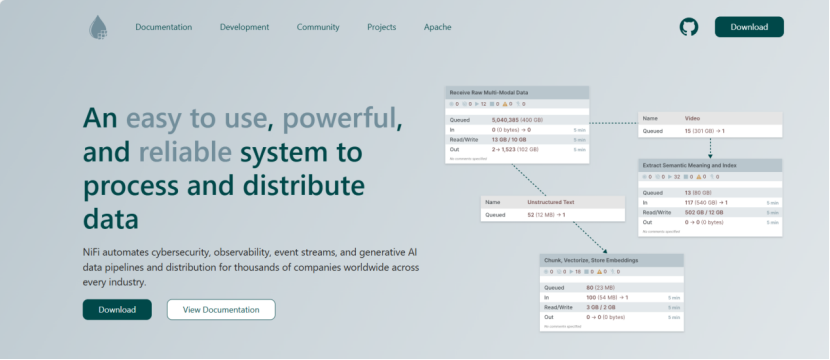Select Projects in the navigation bar
Viewport: 830px width, 360px height.
[382, 27]
